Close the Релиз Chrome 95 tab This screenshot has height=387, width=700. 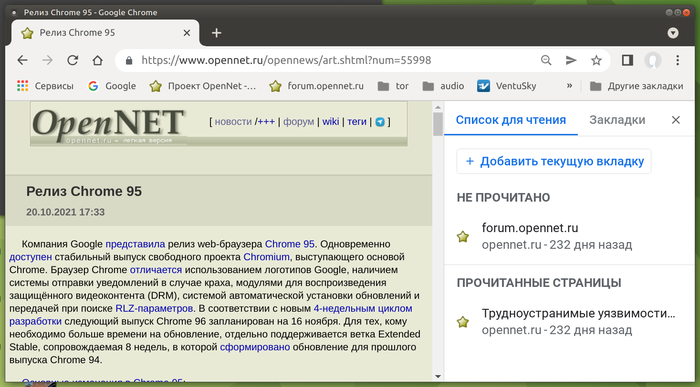[x=187, y=33]
